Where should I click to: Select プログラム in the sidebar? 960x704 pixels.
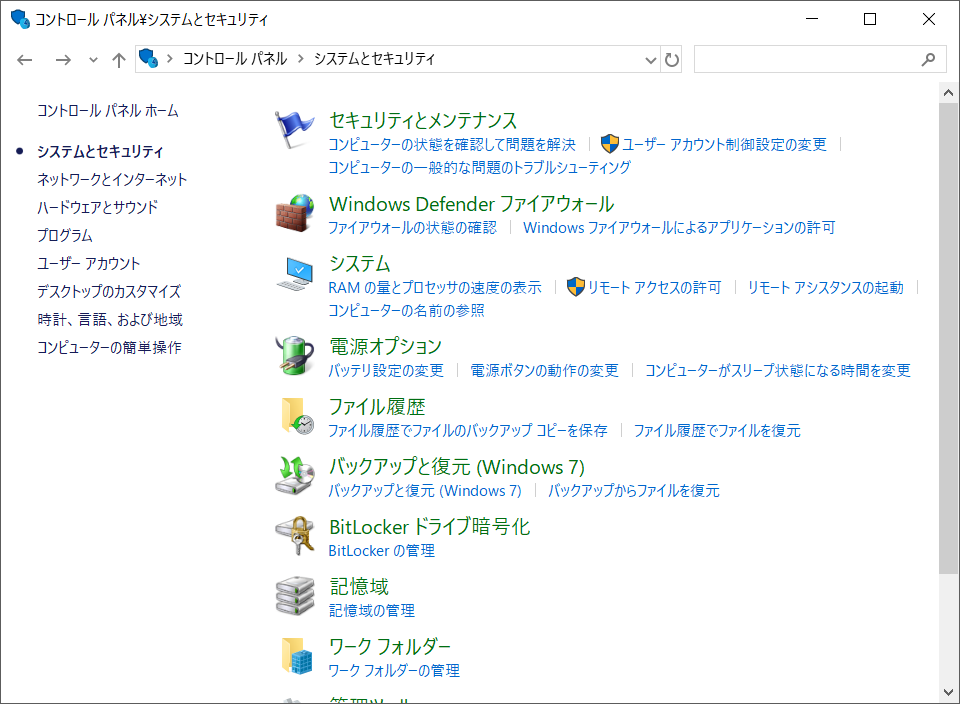coord(65,235)
